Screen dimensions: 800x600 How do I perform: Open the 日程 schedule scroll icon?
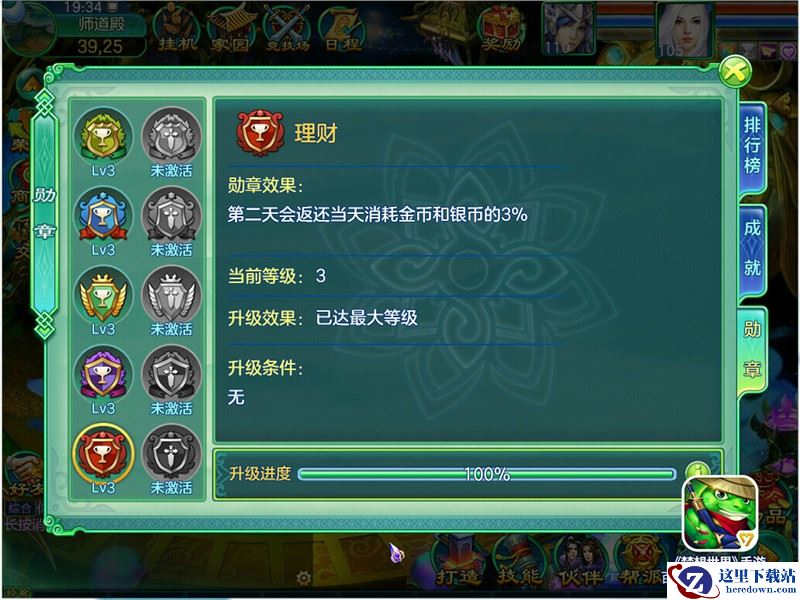(343, 29)
